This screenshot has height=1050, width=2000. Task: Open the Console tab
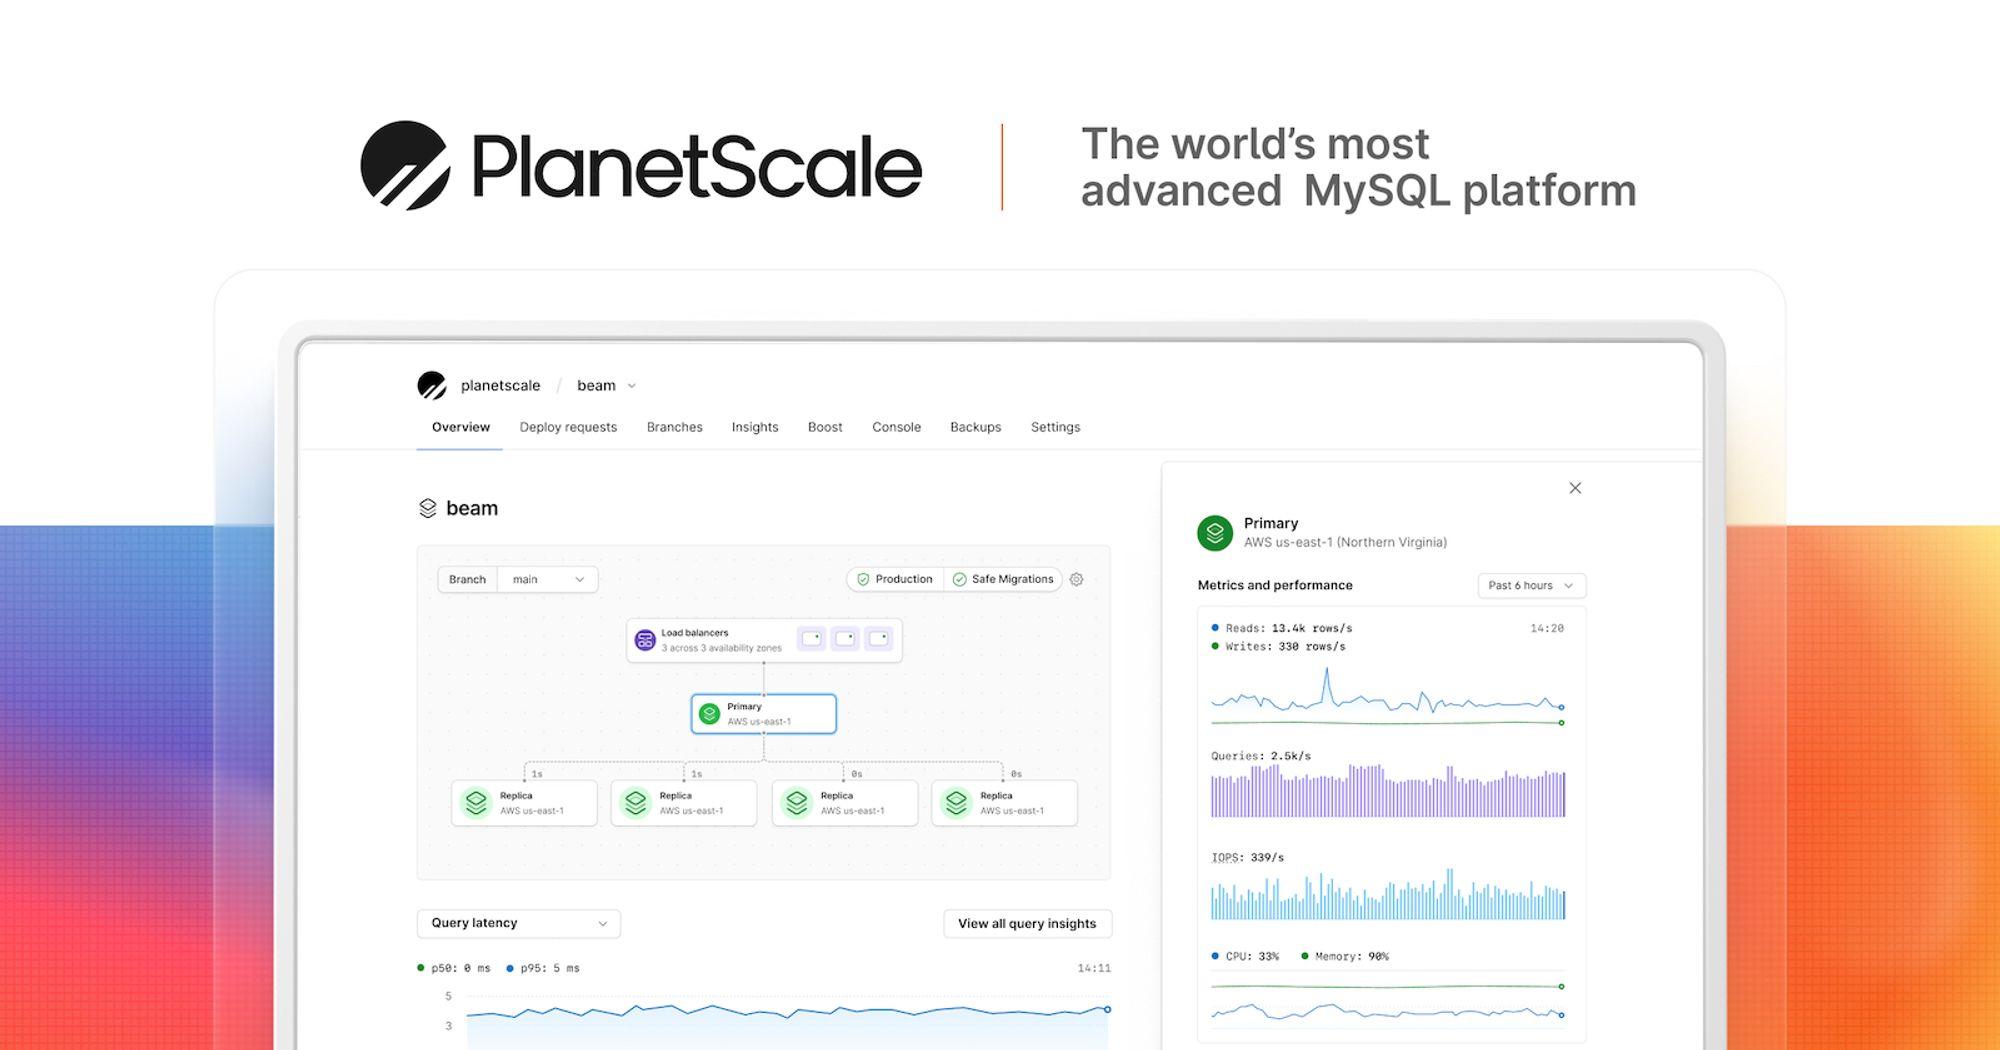pyautogui.click(x=896, y=427)
